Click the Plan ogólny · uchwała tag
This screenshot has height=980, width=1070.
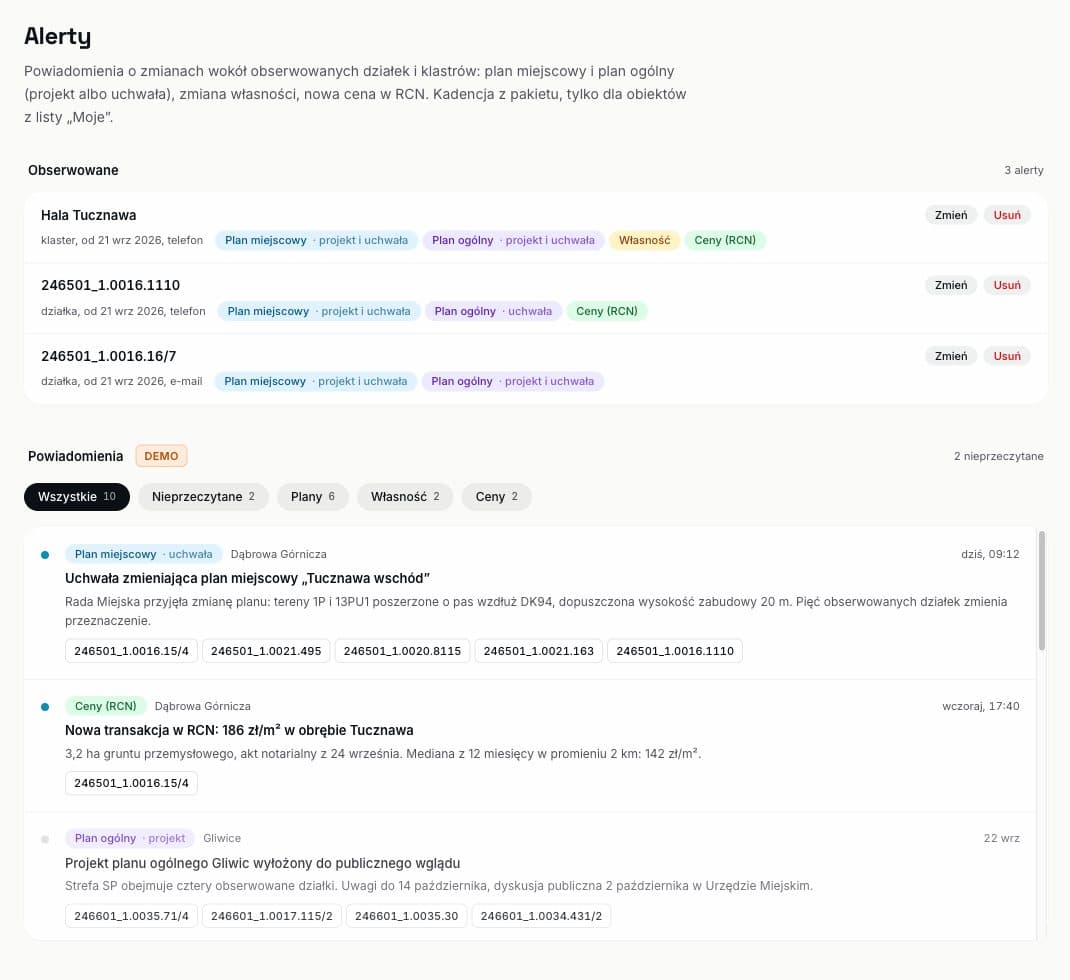493,311
